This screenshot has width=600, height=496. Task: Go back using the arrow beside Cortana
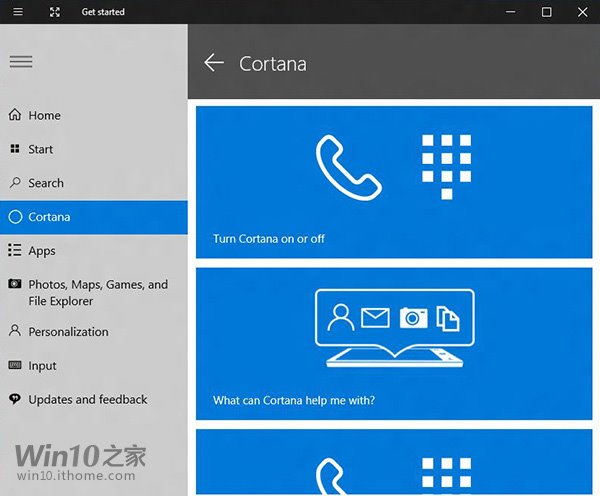214,62
